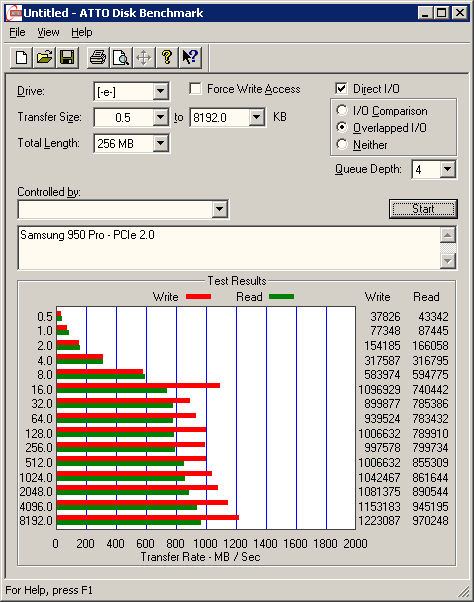Maximize the ATTO Disk Benchmark window
Image resolution: width=474 pixels, height=602 pixels.
[441, 13]
